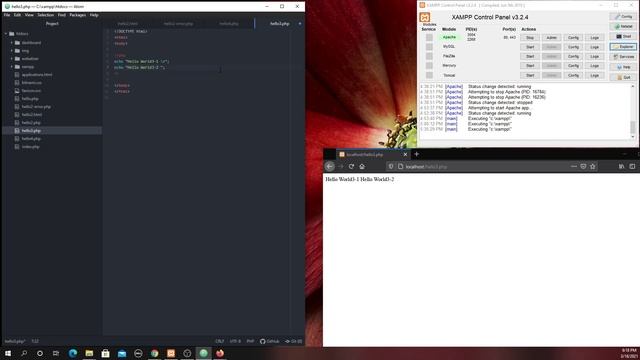Toggle the Tomcat service checkbox in XAMPP
Viewport: 640px width, 360px height.
tap(429, 76)
